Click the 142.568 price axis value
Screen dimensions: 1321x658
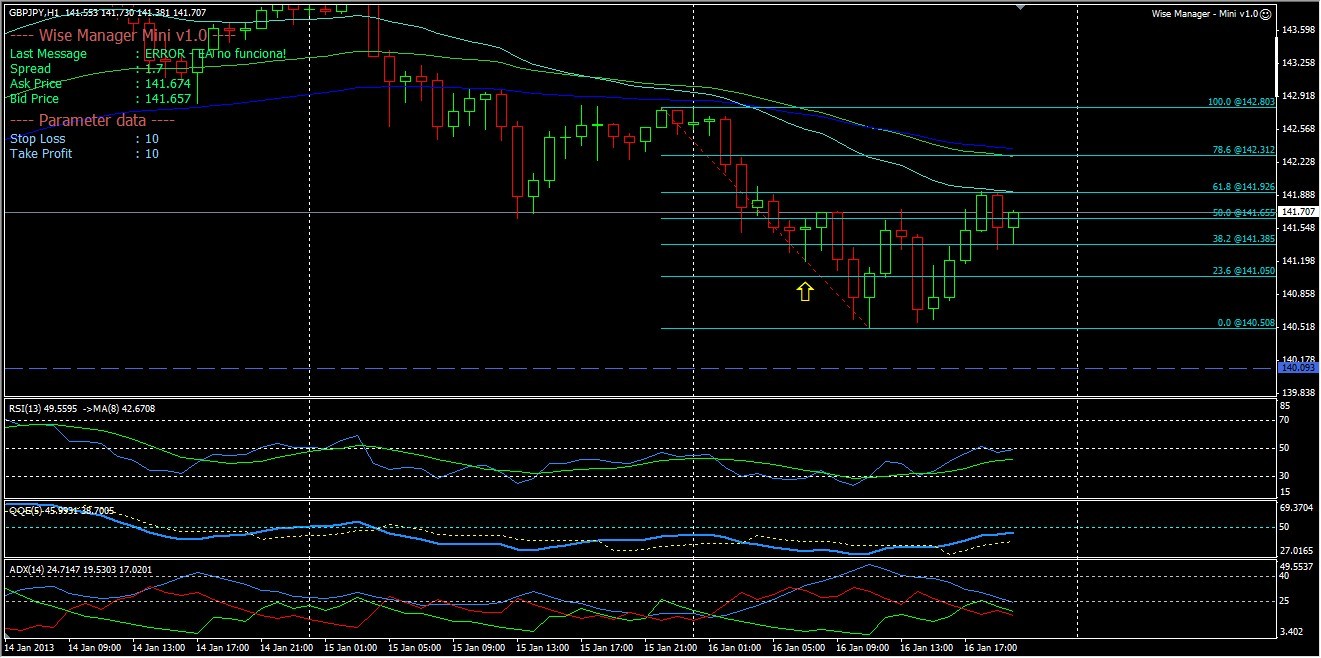1298,129
